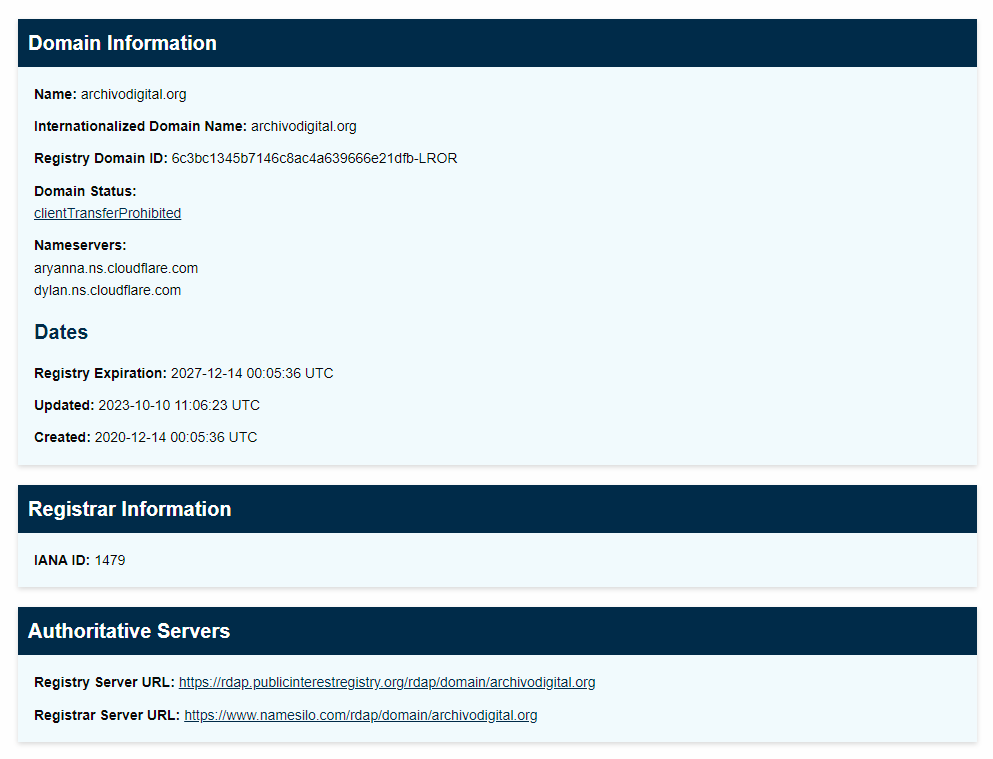993x759 pixels.
Task: Click the Internationalized Domain Name value
Action: [x=304, y=127]
